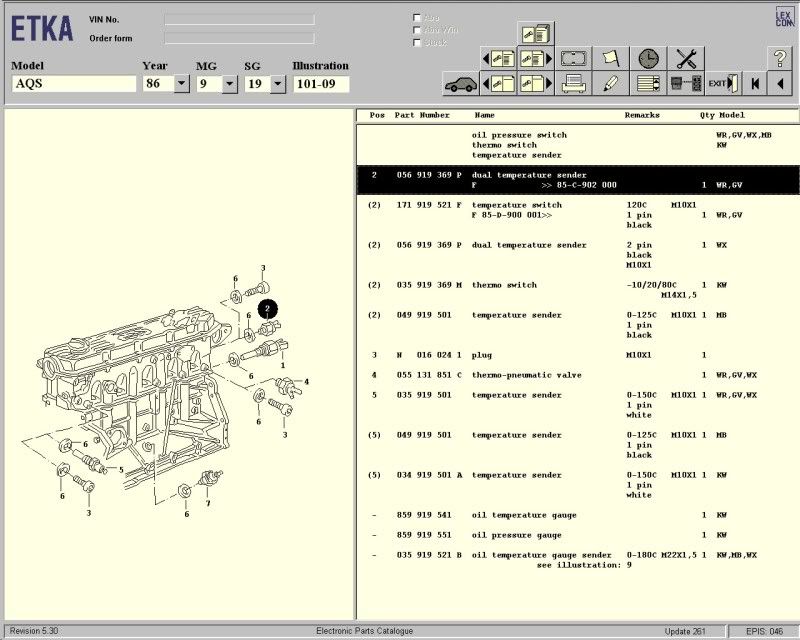Image resolution: width=800 pixels, height=640 pixels.
Task: Expand the MG dropdown showing 9
Action: point(230,84)
